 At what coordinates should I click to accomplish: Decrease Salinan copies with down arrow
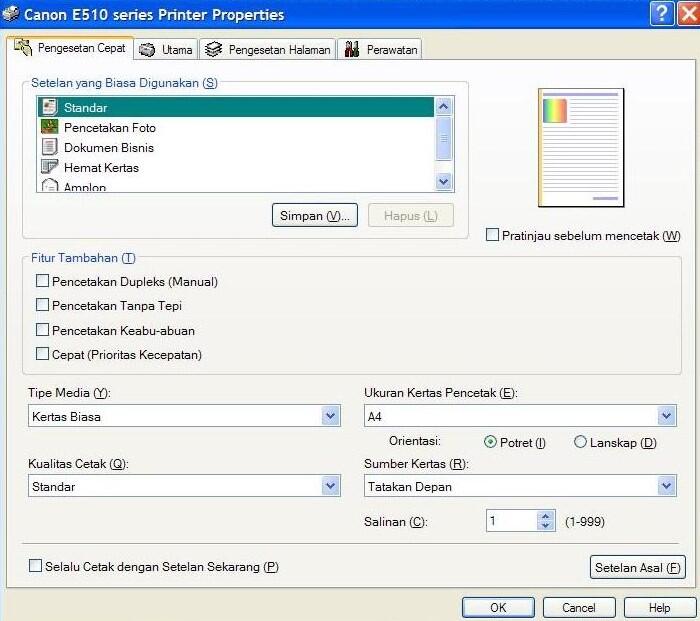click(x=545, y=525)
